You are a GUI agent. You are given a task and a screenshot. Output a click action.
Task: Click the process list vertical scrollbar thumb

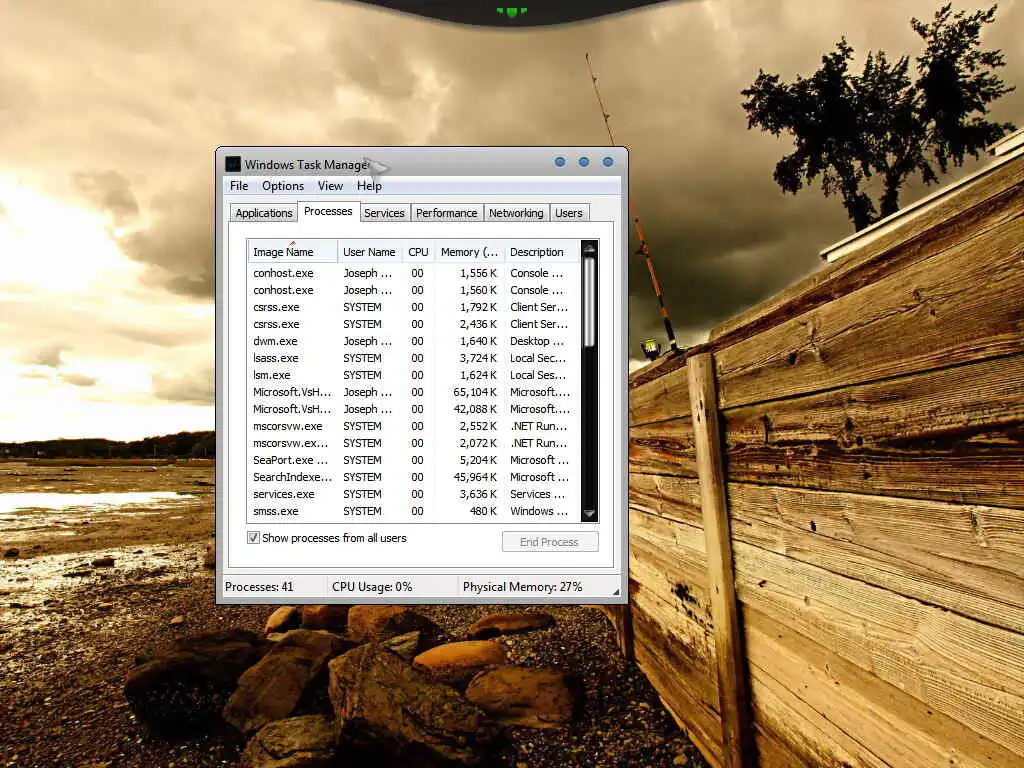pyautogui.click(x=589, y=302)
